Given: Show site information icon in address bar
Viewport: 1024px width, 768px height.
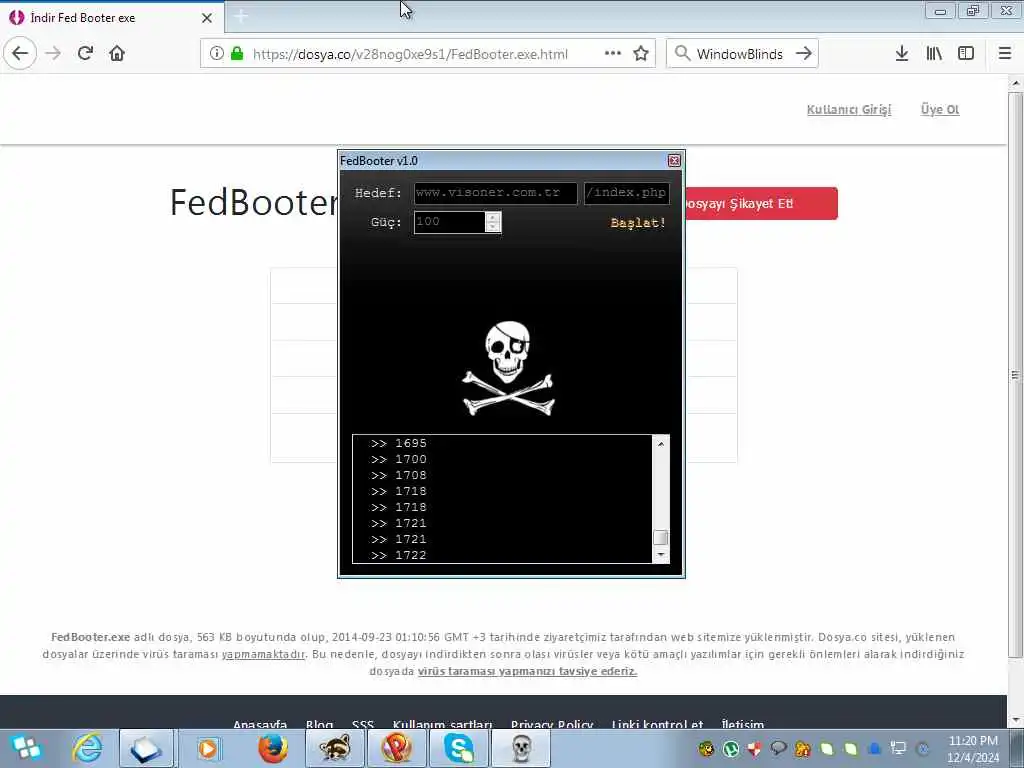Looking at the screenshot, I should [216, 54].
